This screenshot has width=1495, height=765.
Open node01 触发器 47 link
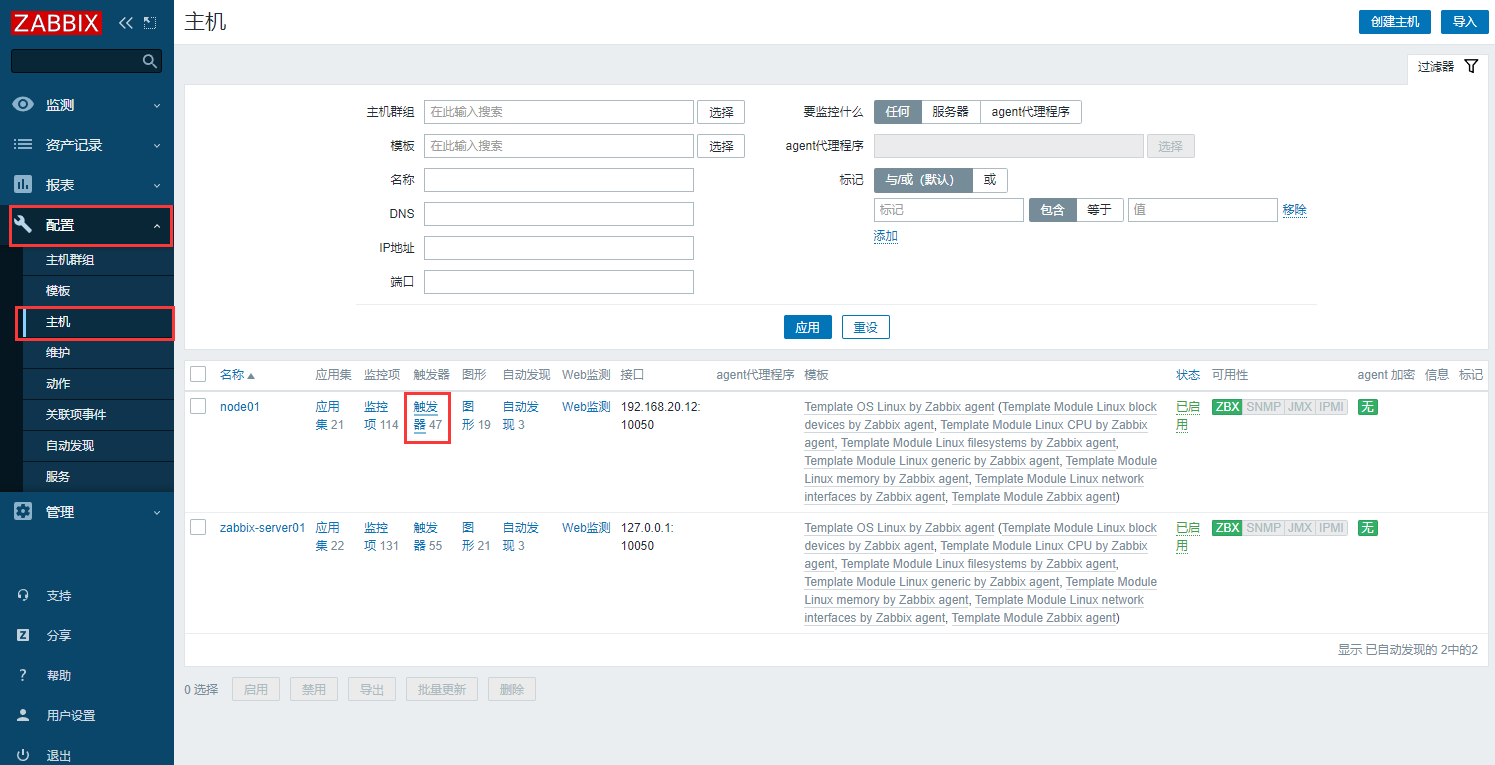pyautogui.click(x=427, y=416)
